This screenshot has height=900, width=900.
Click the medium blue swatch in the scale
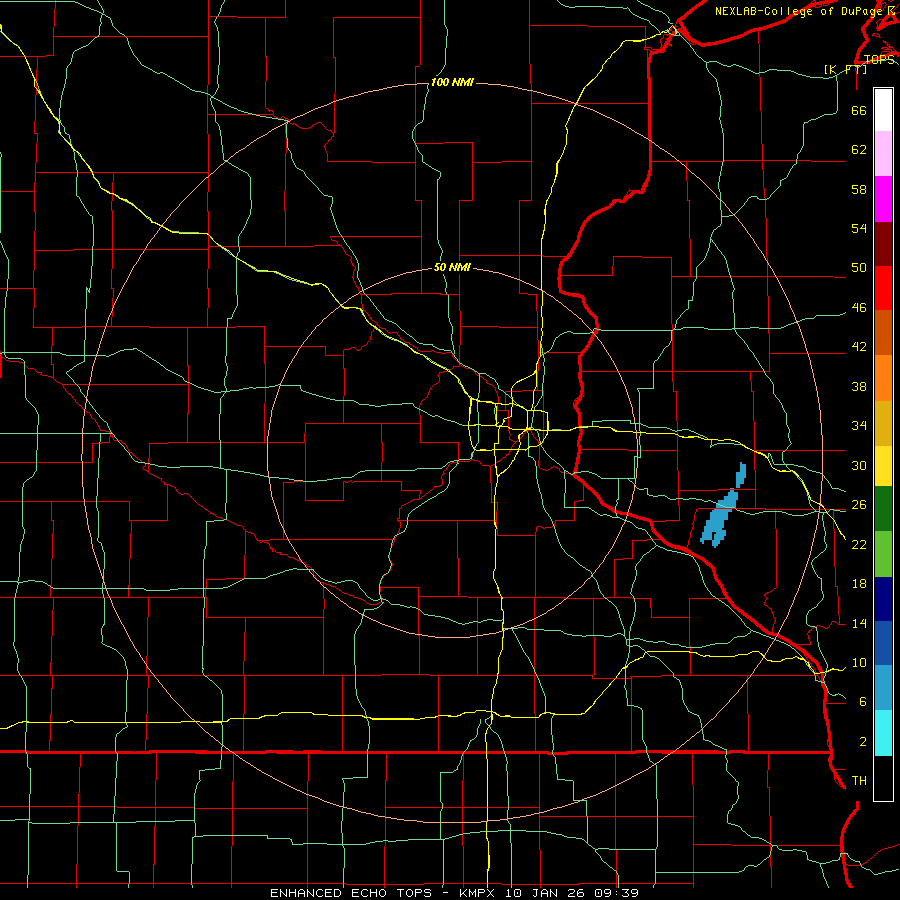883,643
